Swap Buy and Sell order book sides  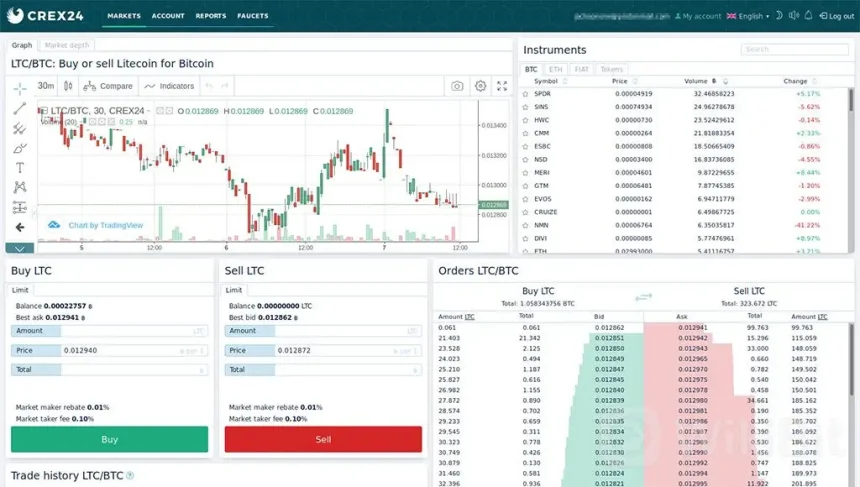[x=644, y=296]
